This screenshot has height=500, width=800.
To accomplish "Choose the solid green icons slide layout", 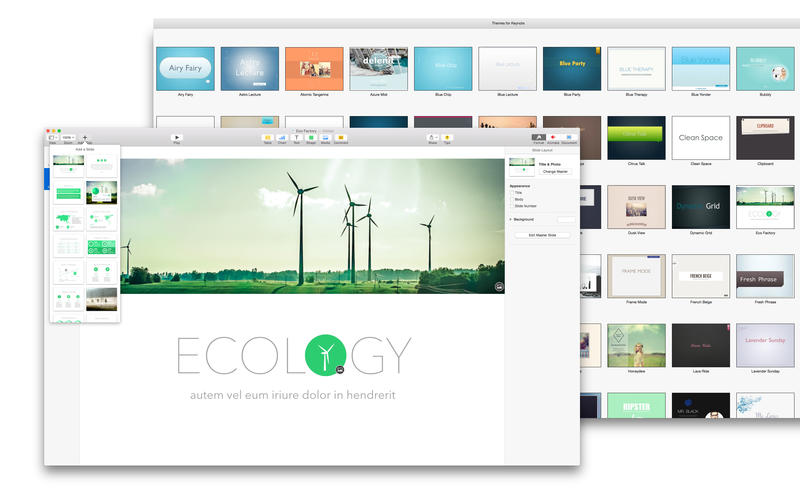I will click(102, 247).
